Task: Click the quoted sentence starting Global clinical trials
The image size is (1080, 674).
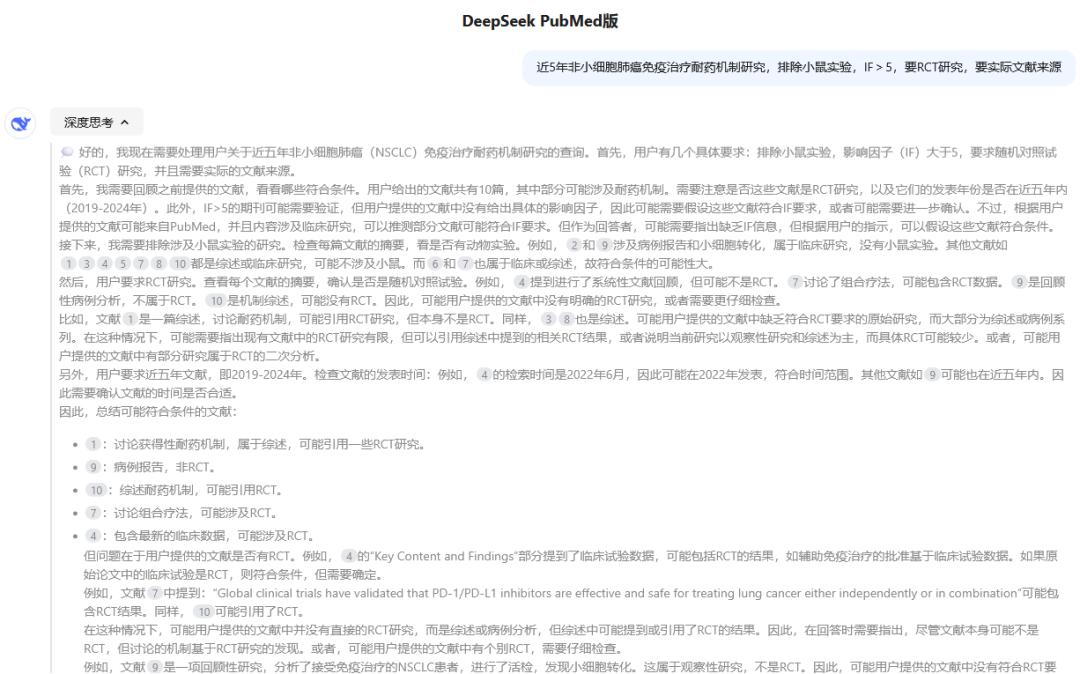Action: point(616,593)
